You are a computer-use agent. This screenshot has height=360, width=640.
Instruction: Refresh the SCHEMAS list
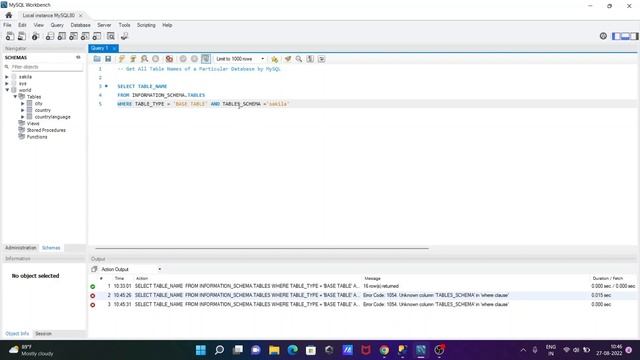[x=78, y=58]
